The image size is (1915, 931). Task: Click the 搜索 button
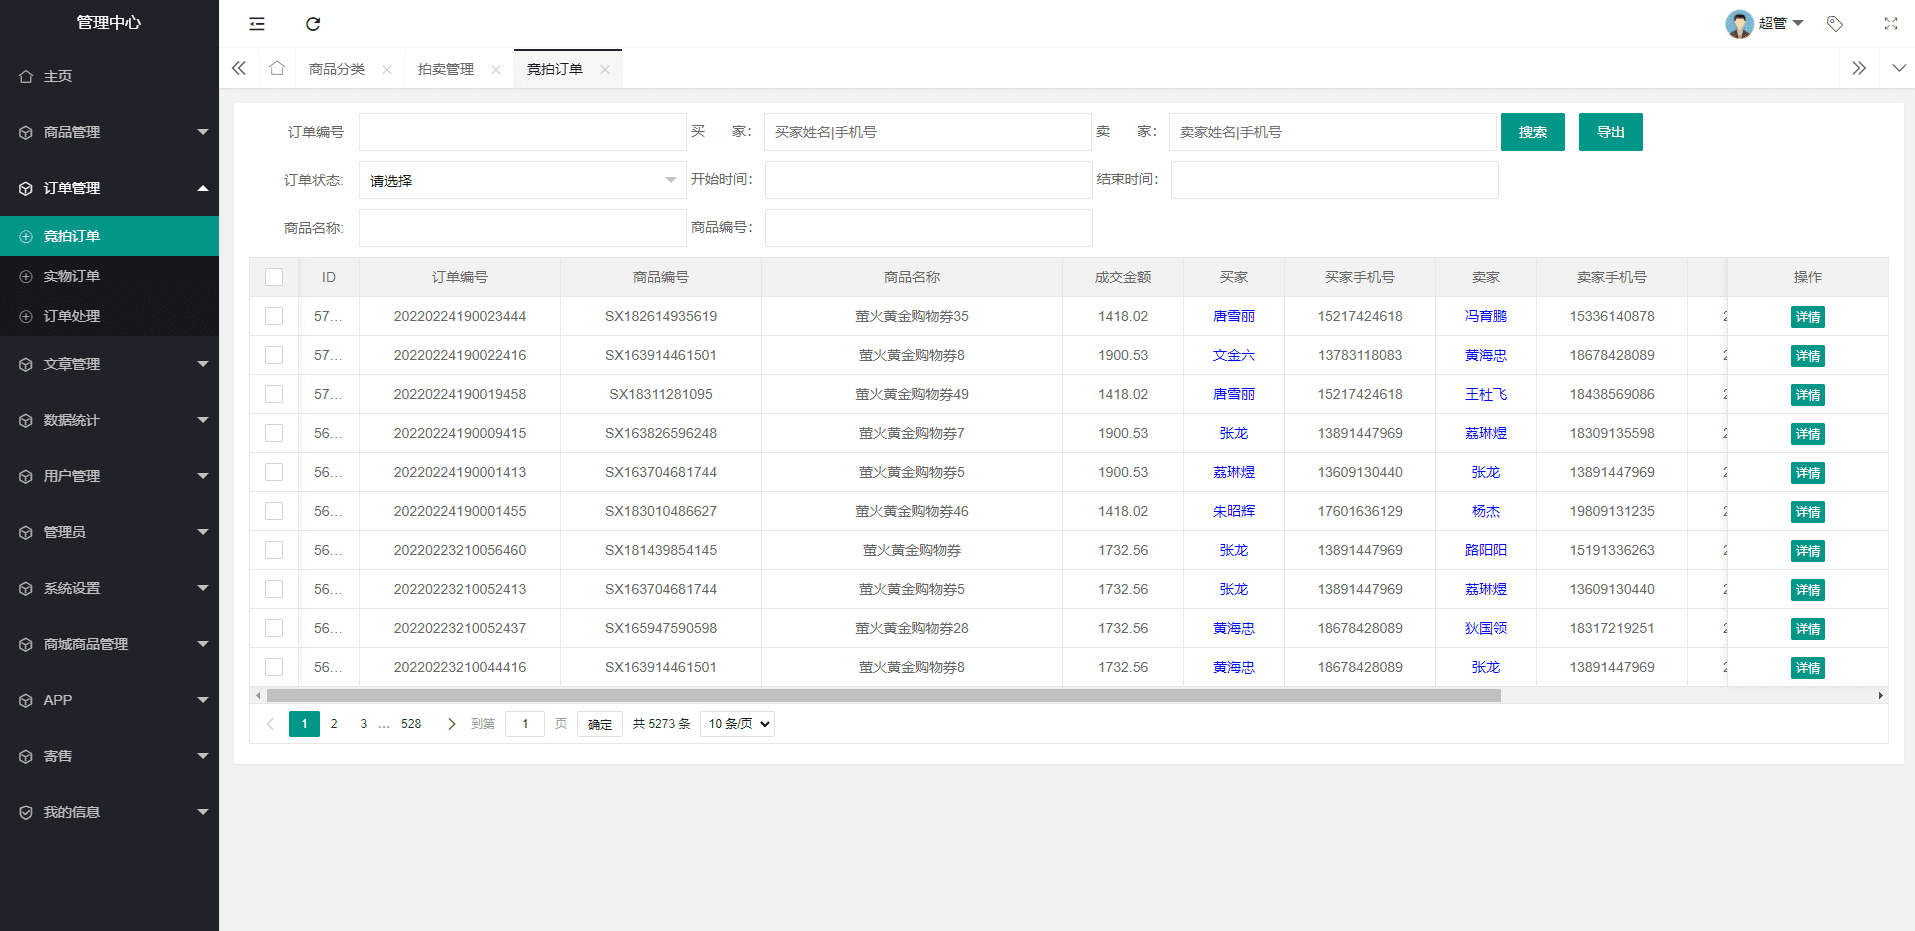coord(1532,132)
